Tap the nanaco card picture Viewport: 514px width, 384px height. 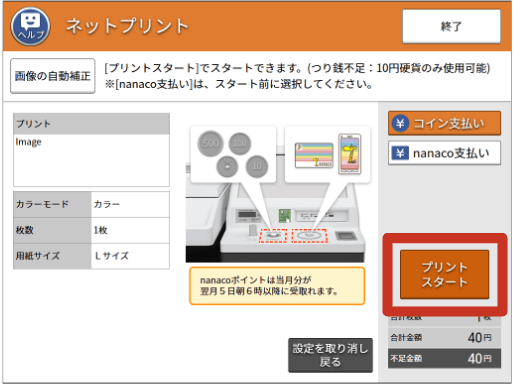314,155
